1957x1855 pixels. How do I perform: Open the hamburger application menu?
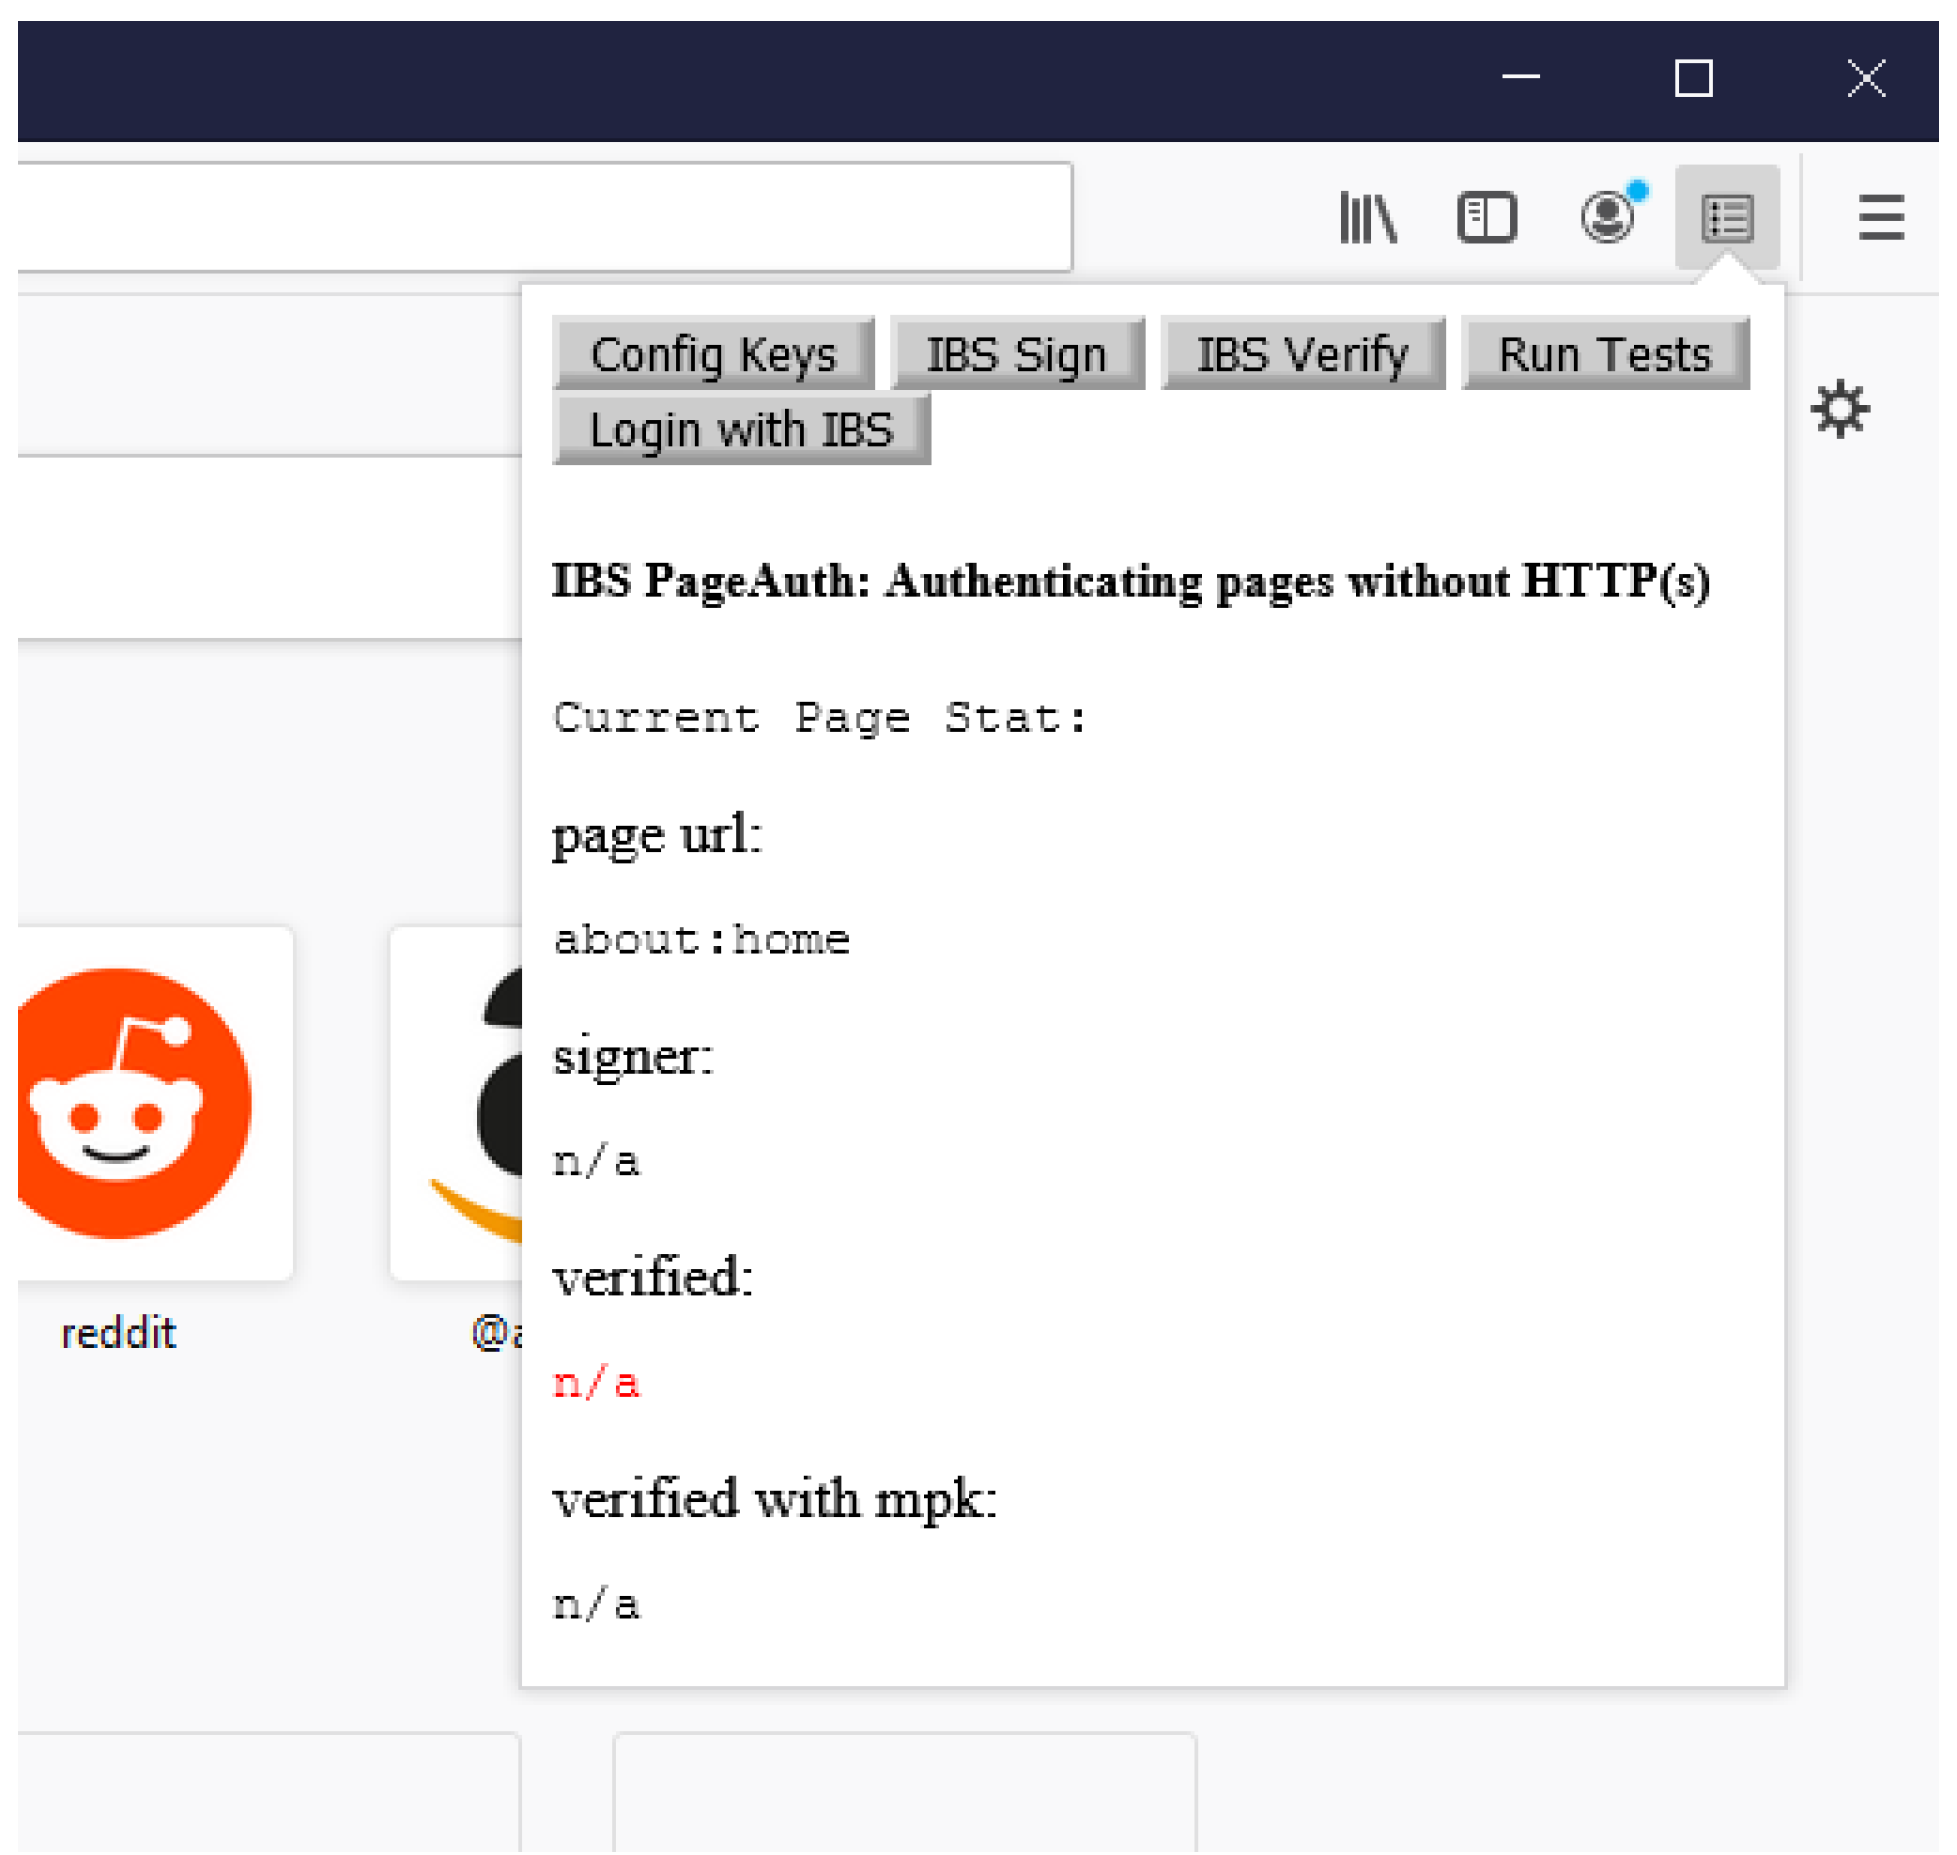(1880, 218)
